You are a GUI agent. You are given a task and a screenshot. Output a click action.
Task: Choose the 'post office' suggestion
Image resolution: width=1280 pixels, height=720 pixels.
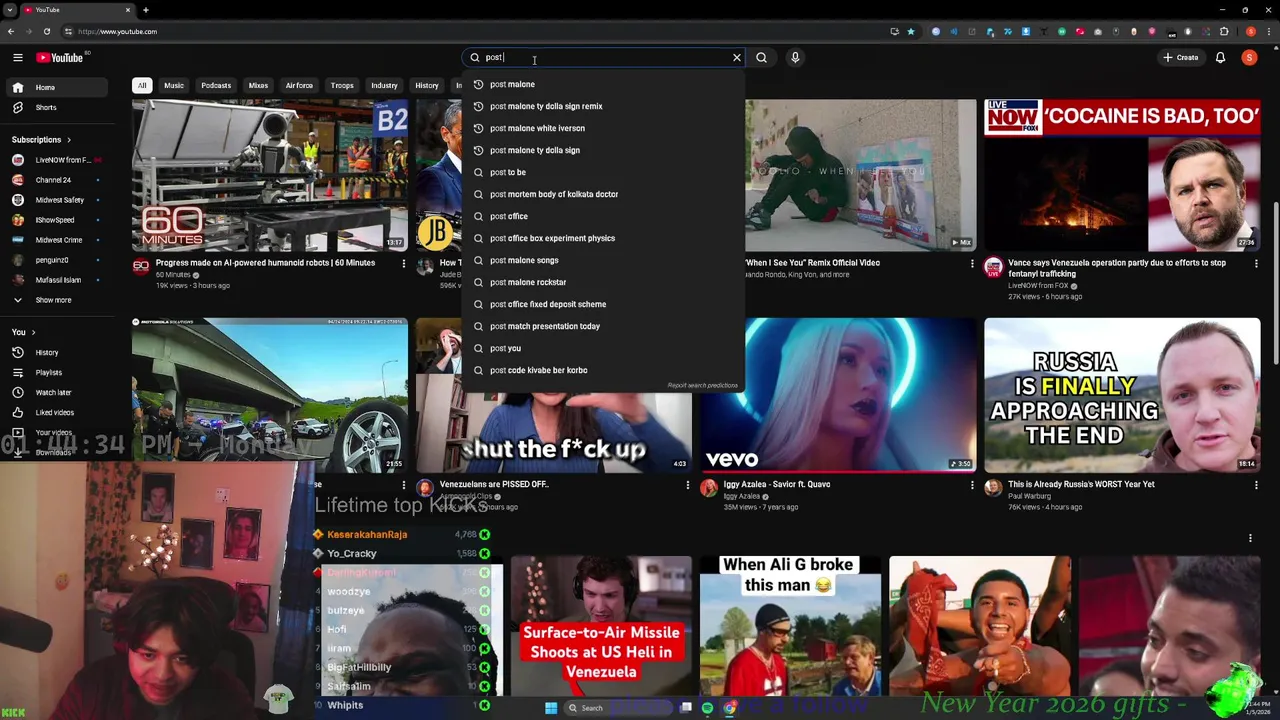(603, 216)
